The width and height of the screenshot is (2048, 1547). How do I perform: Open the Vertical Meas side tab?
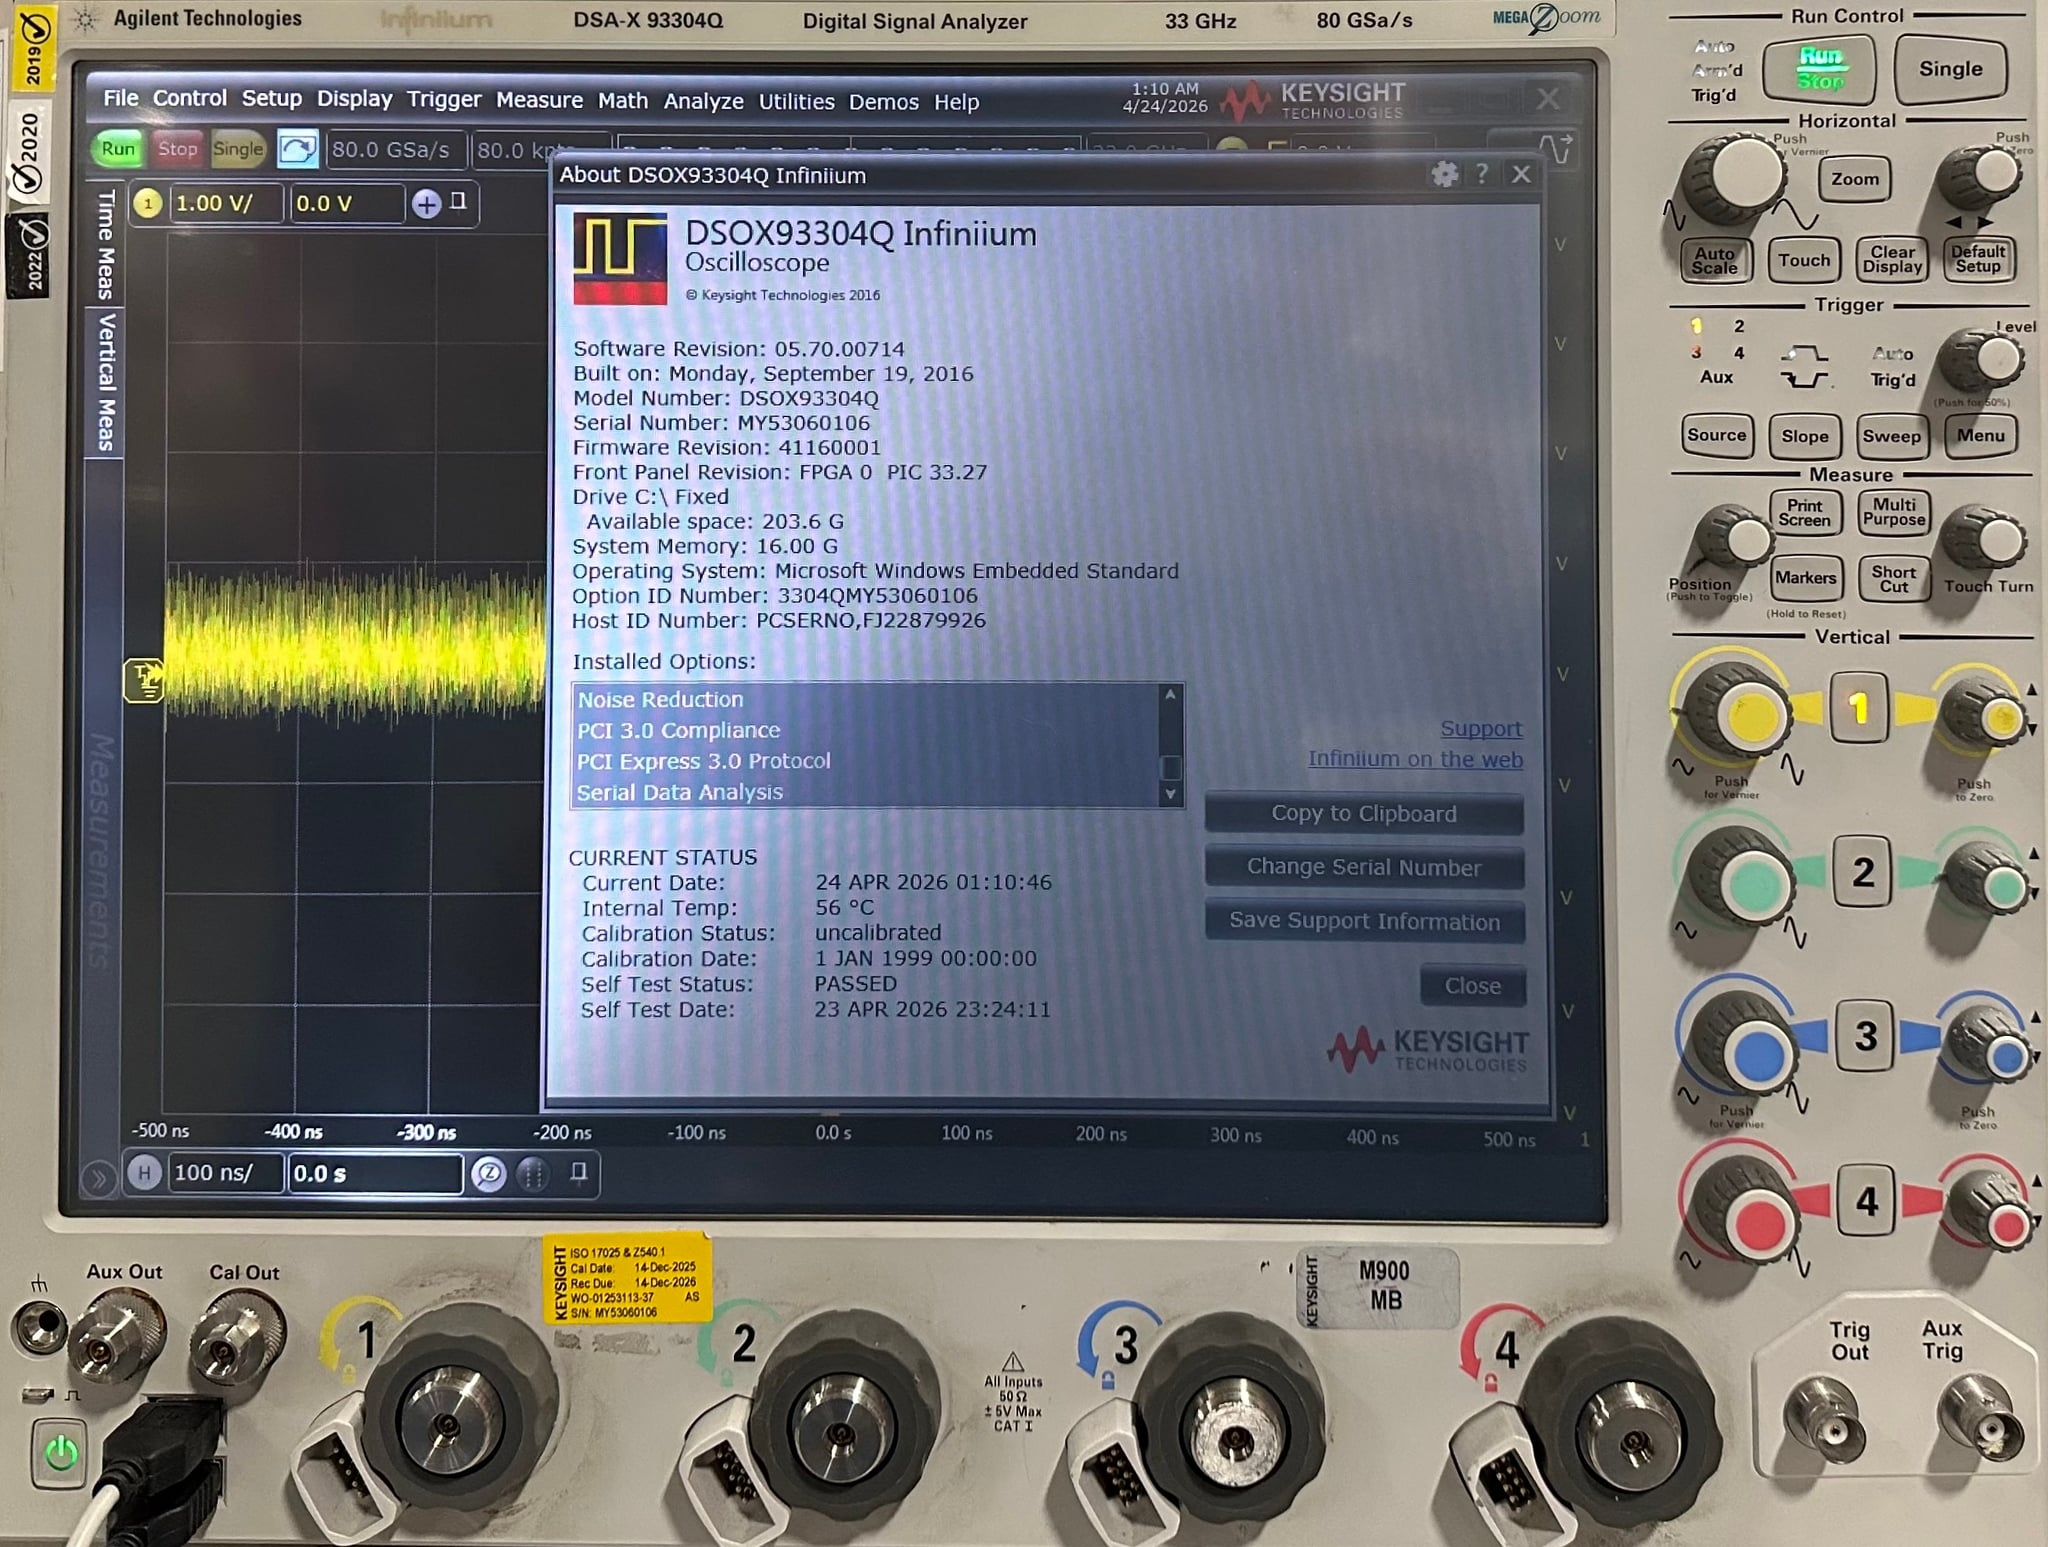tap(105, 381)
